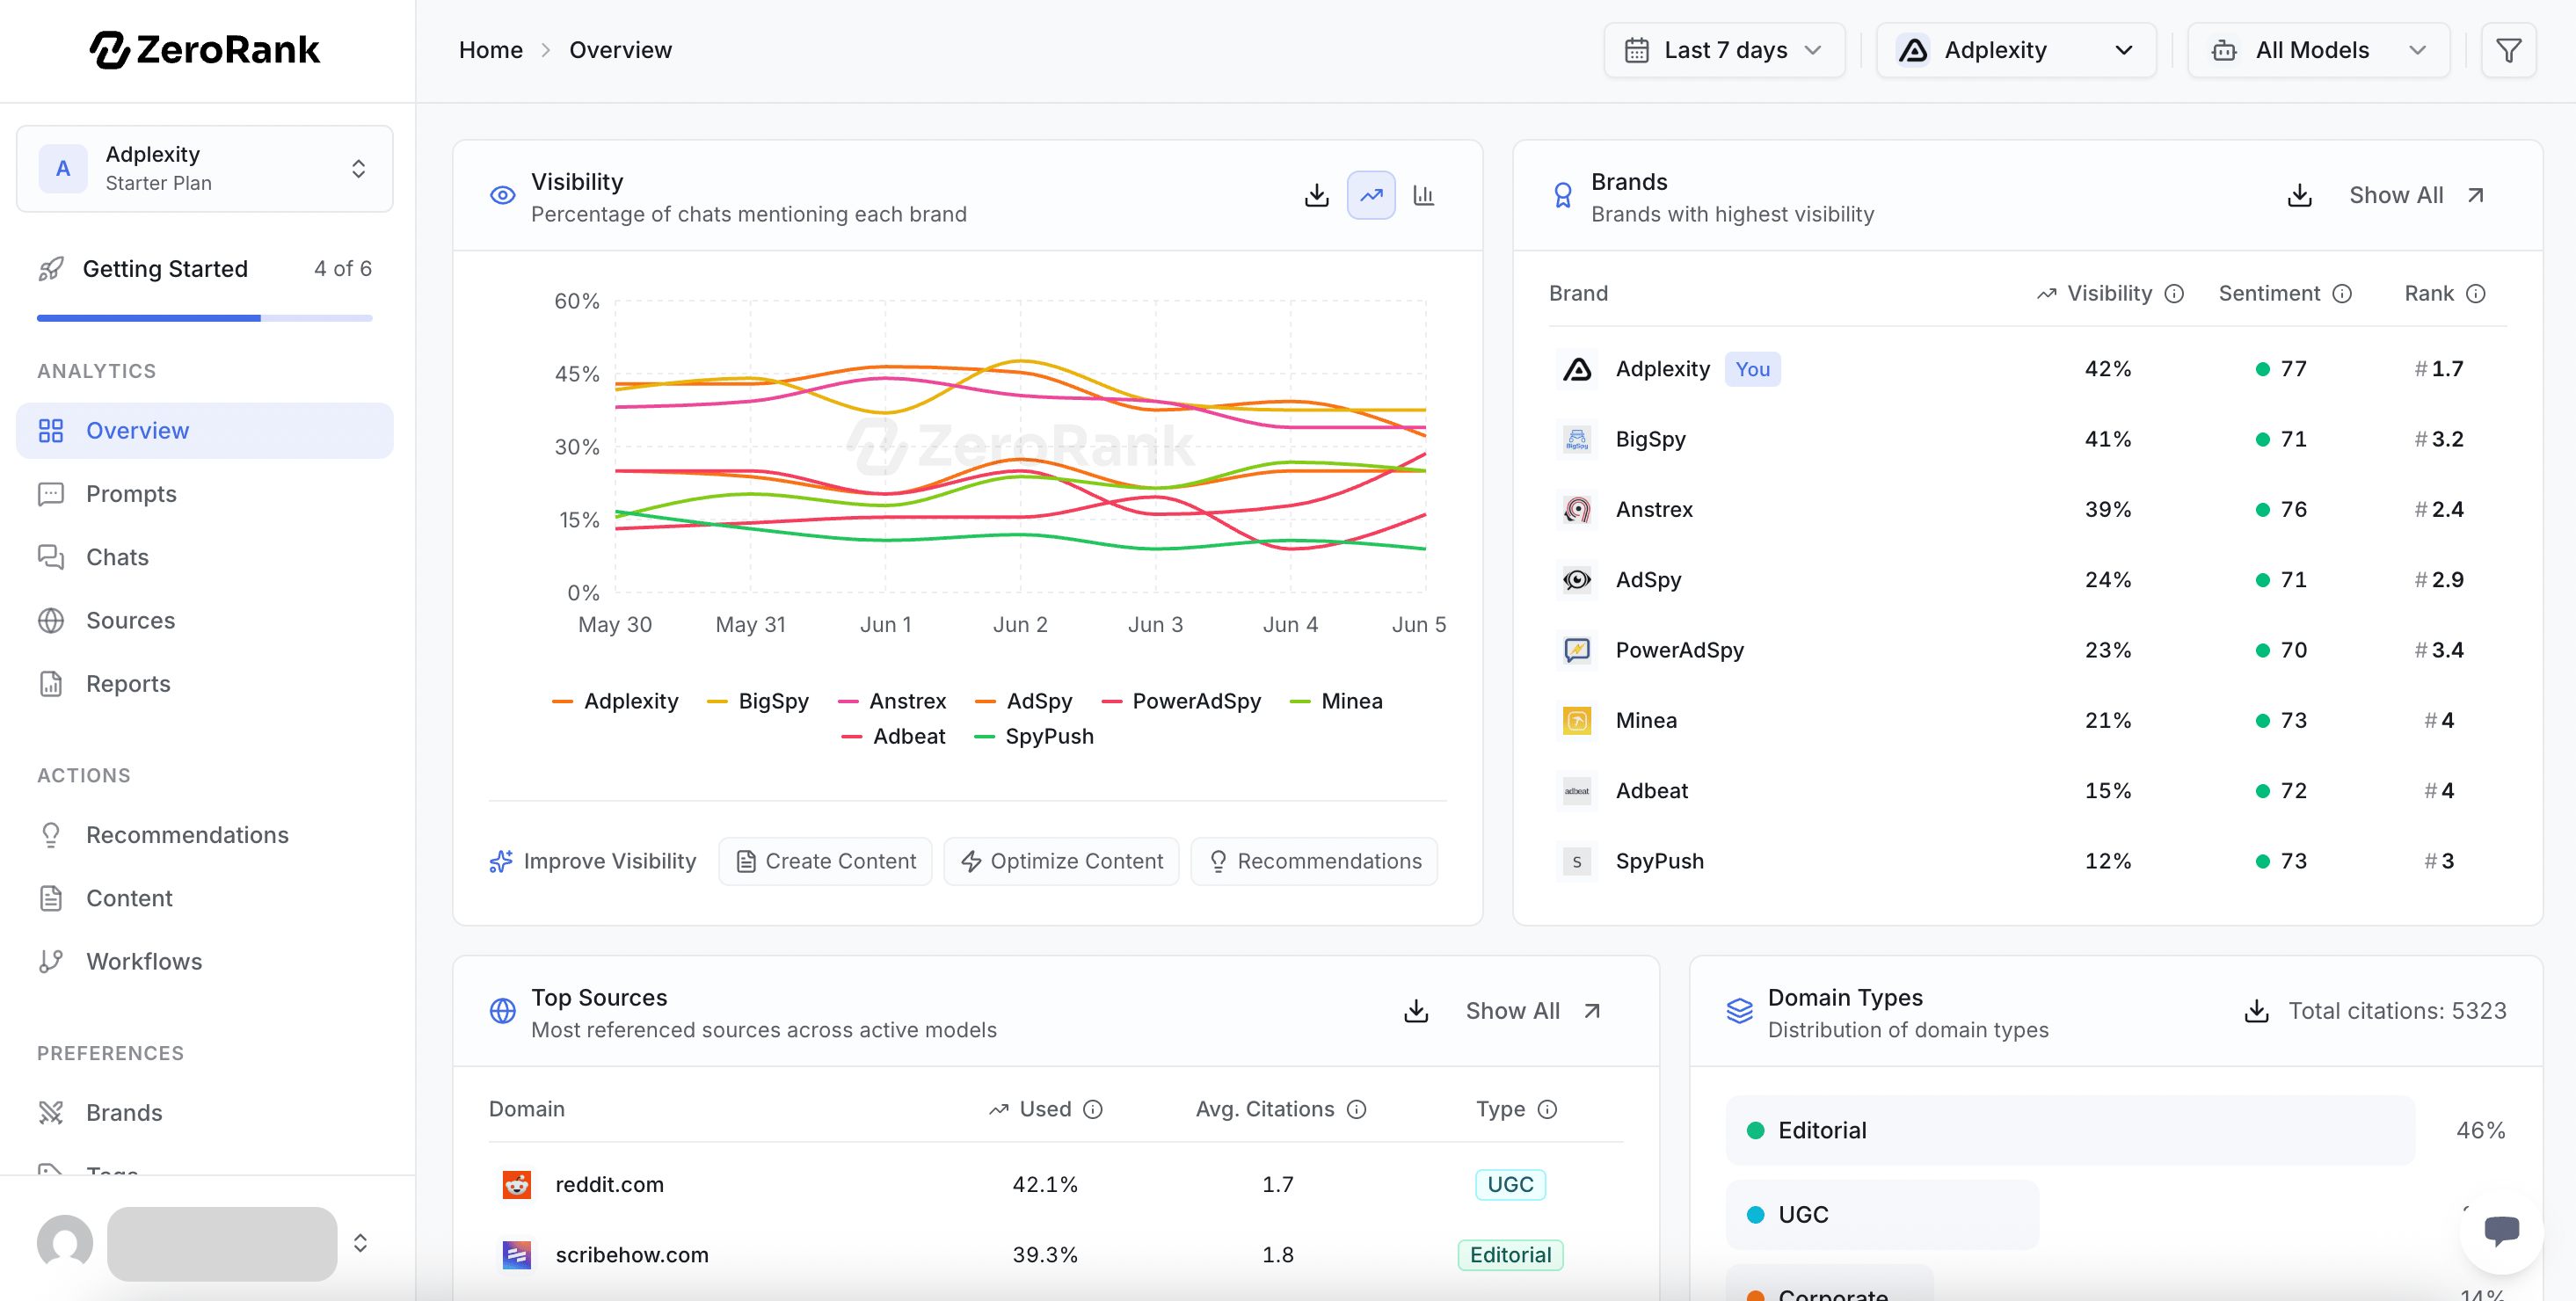Click the scribehow.com favicon
The height and width of the screenshot is (1301, 2576).
tap(516, 1255)
